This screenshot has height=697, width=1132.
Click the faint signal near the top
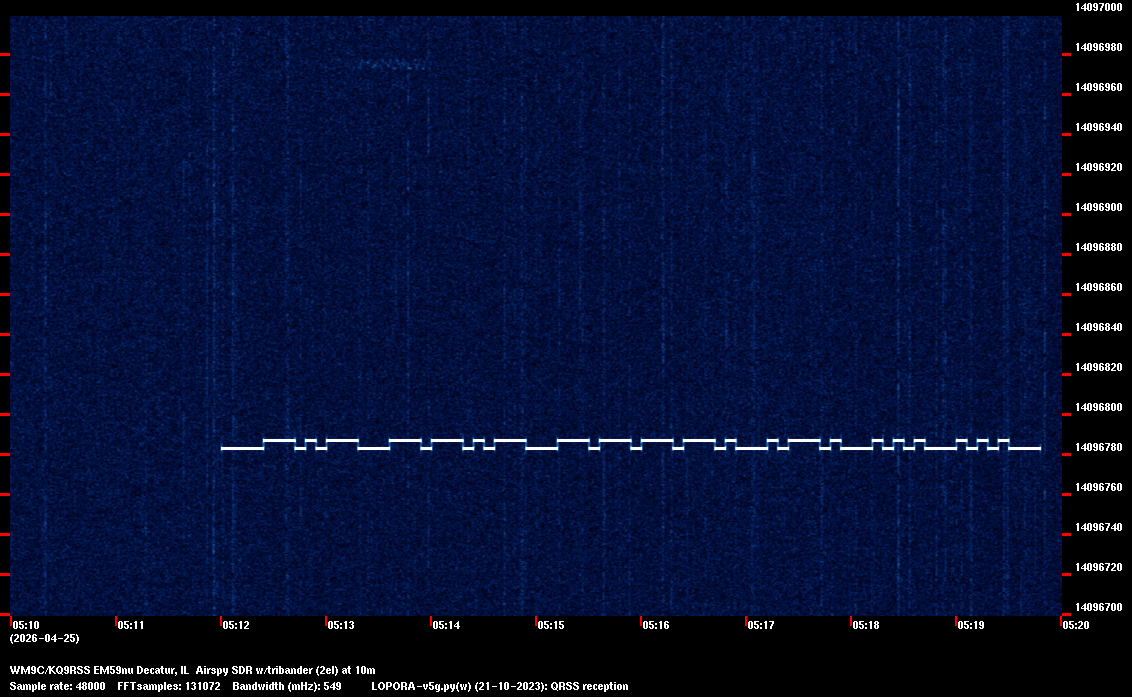click(392, 65)
